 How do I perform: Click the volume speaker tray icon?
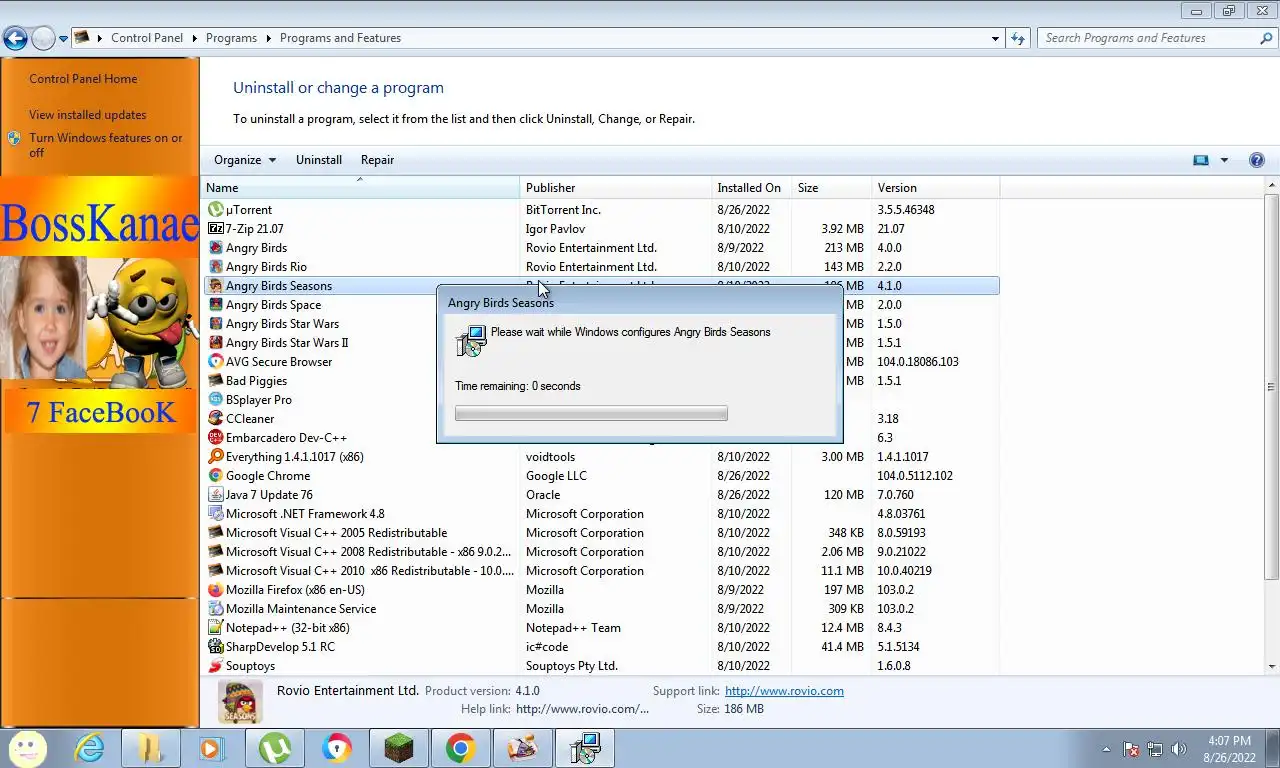[1180, 749]
